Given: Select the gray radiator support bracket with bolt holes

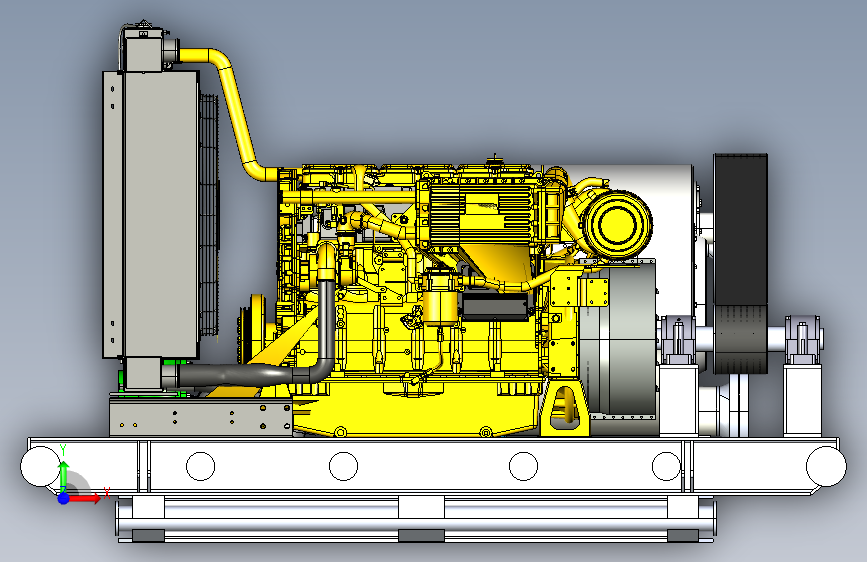Looking at the screenshot, I should (x=201, y=417).
